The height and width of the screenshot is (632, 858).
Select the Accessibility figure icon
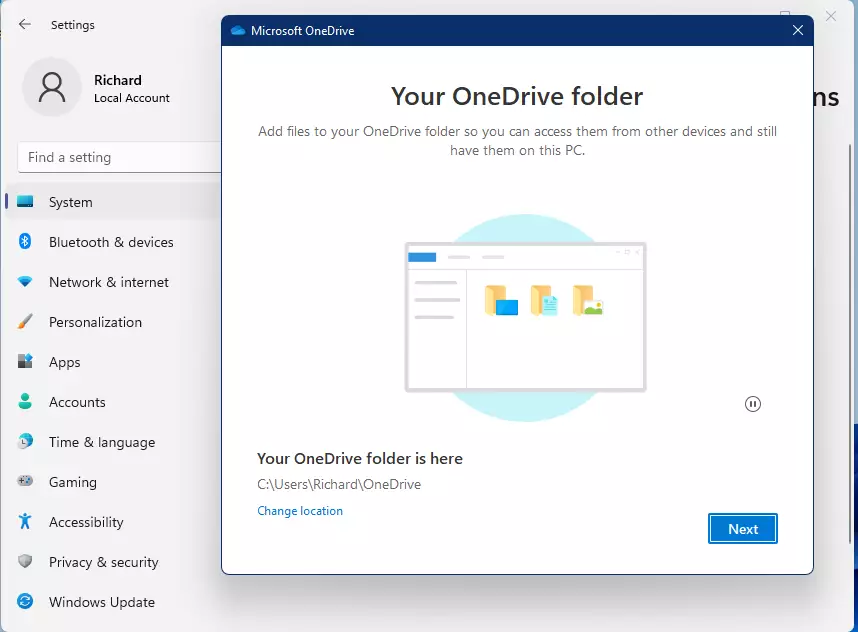pyautogui.click(x=25, y=521)
